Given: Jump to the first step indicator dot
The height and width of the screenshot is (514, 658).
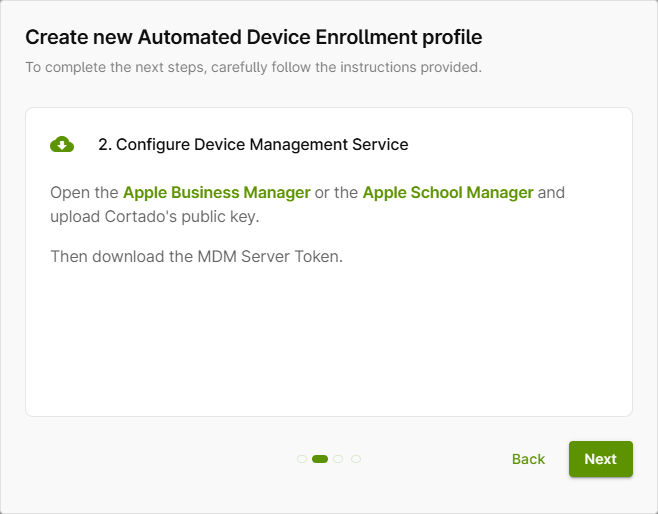Looking at the screenshot, I should coord(302,459).
